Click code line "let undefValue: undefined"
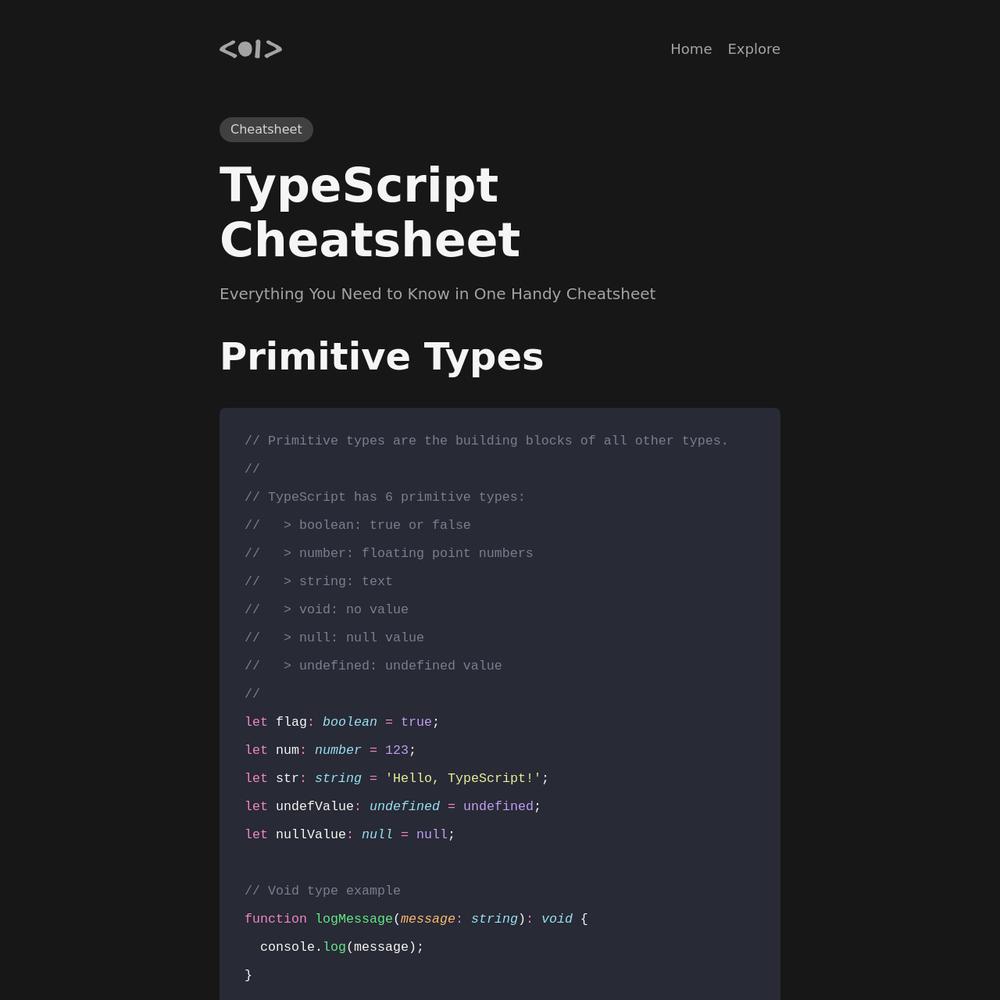1000x1000 pixels. (x=393, y=806)
